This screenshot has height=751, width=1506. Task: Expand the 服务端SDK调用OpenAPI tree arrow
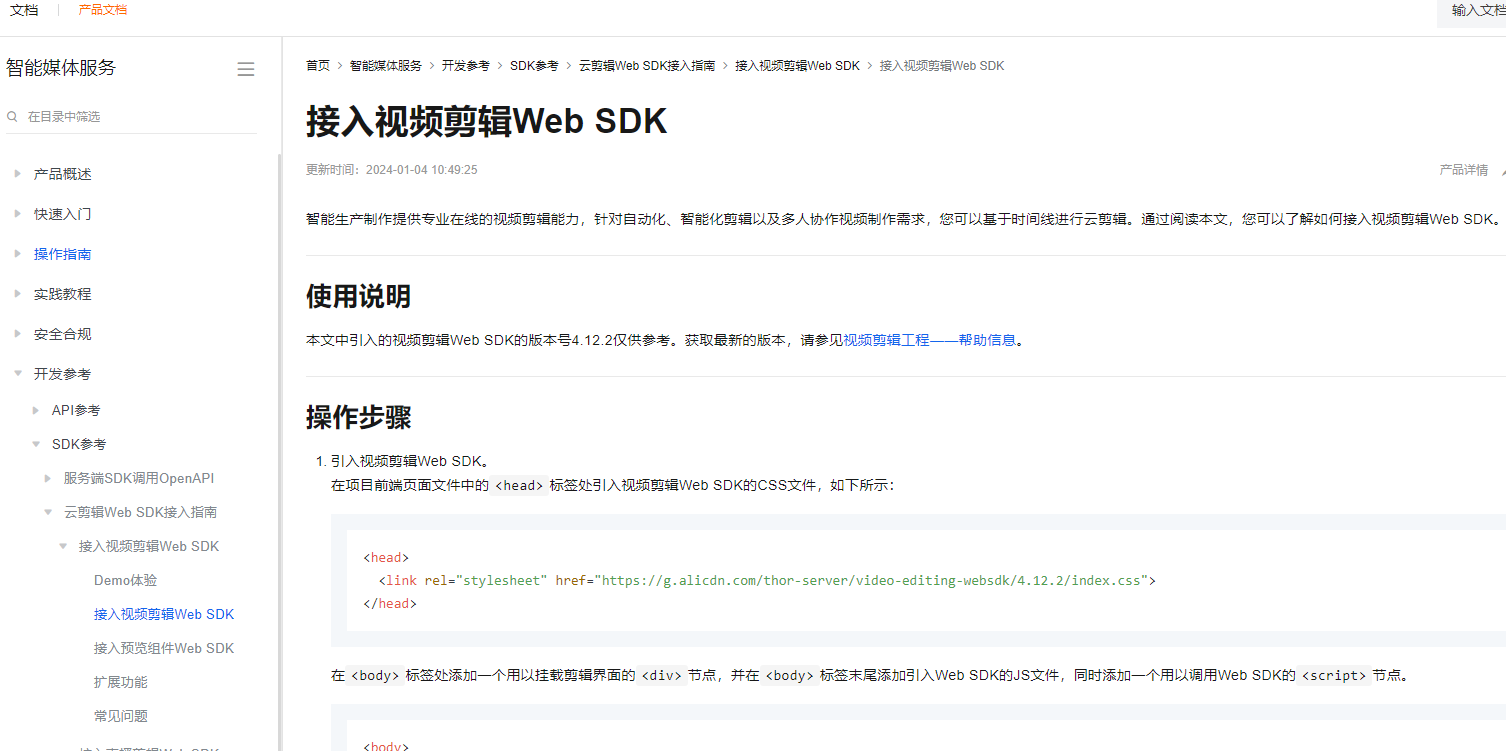click(48, 478)
